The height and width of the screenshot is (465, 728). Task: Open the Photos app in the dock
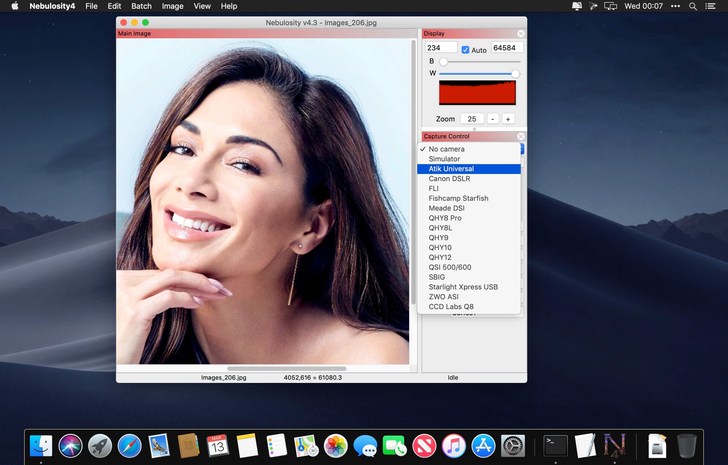336,446
